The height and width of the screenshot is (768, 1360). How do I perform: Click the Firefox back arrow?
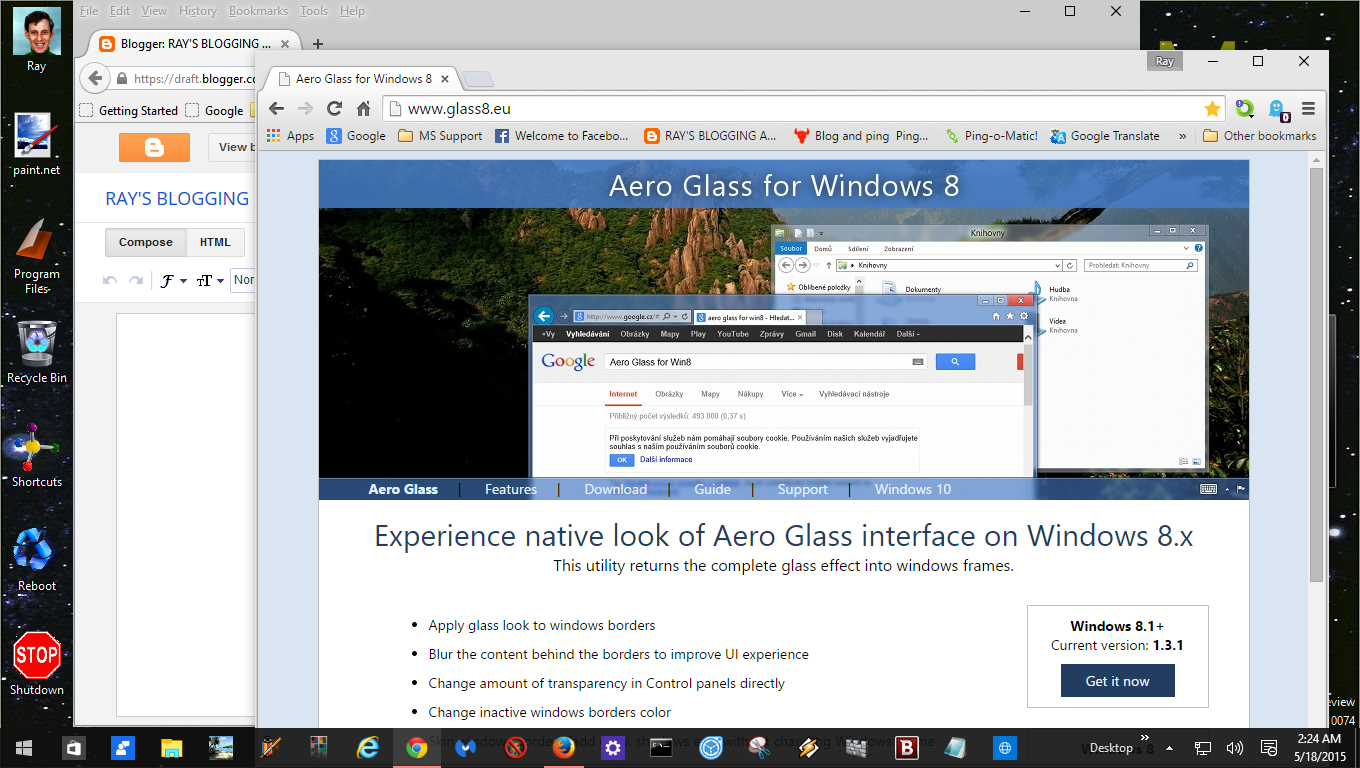pos(94,78)
